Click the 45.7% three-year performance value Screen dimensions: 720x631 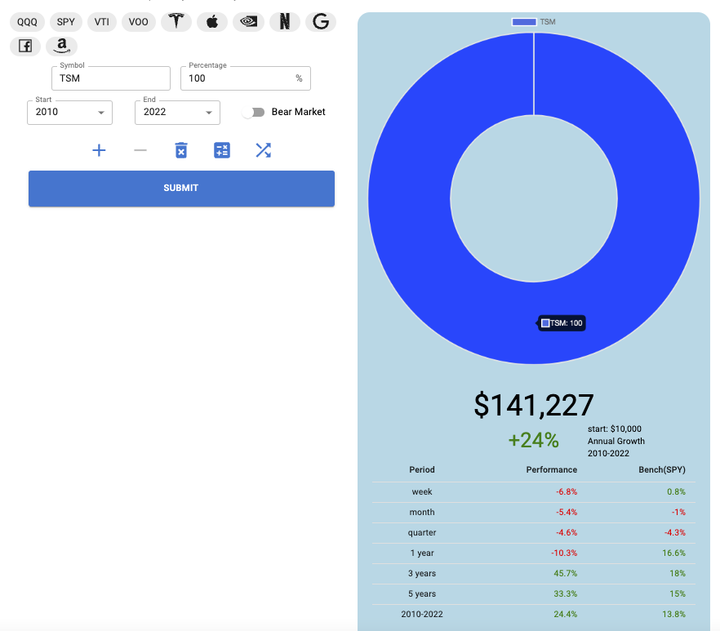565,573
